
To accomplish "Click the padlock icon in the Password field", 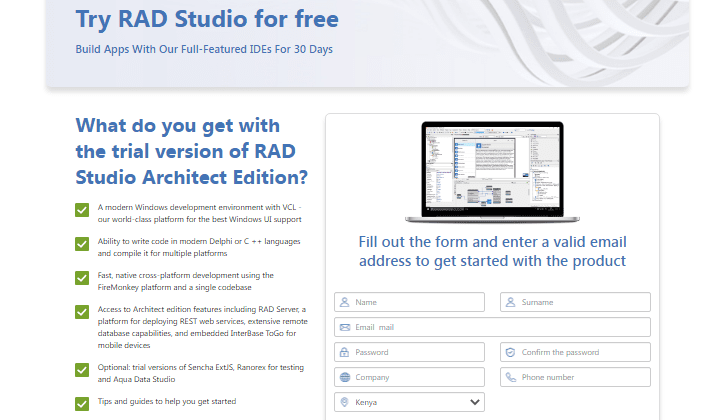I will [x=344, y=352].
